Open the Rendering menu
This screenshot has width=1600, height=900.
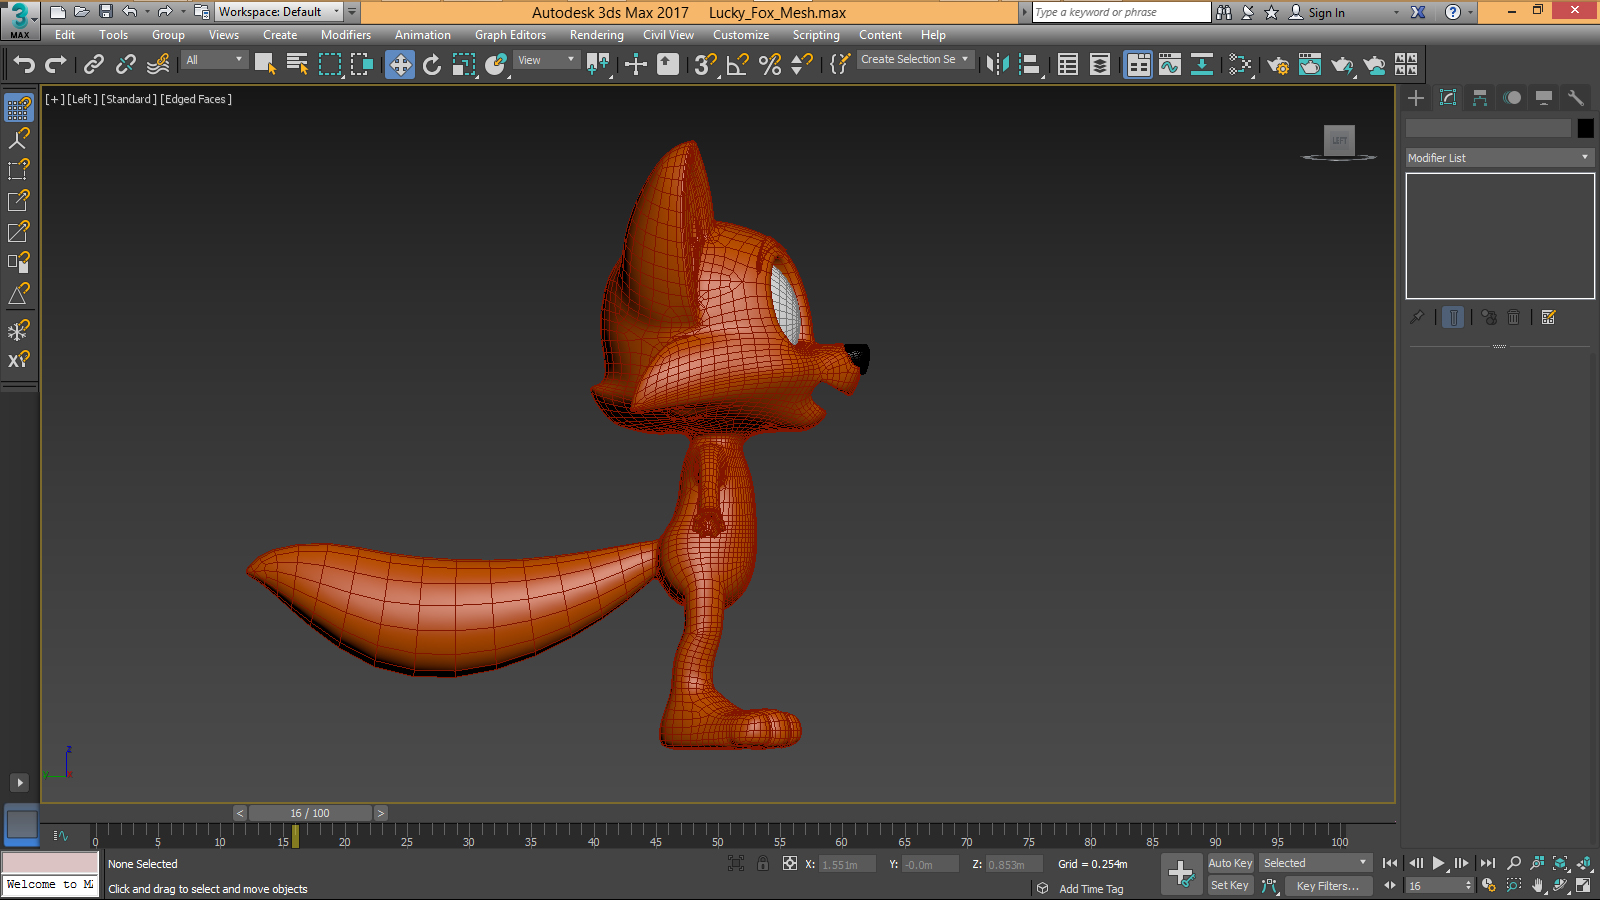(596, 35)
